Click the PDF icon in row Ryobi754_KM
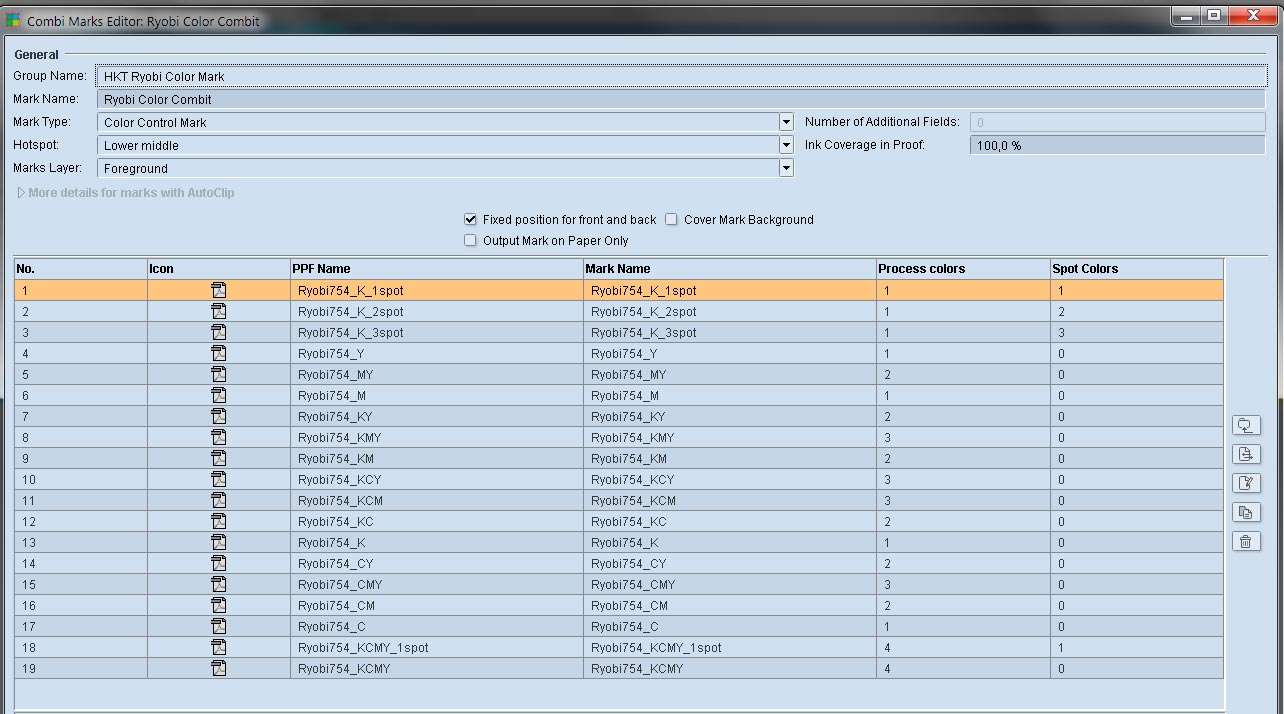 219,458
